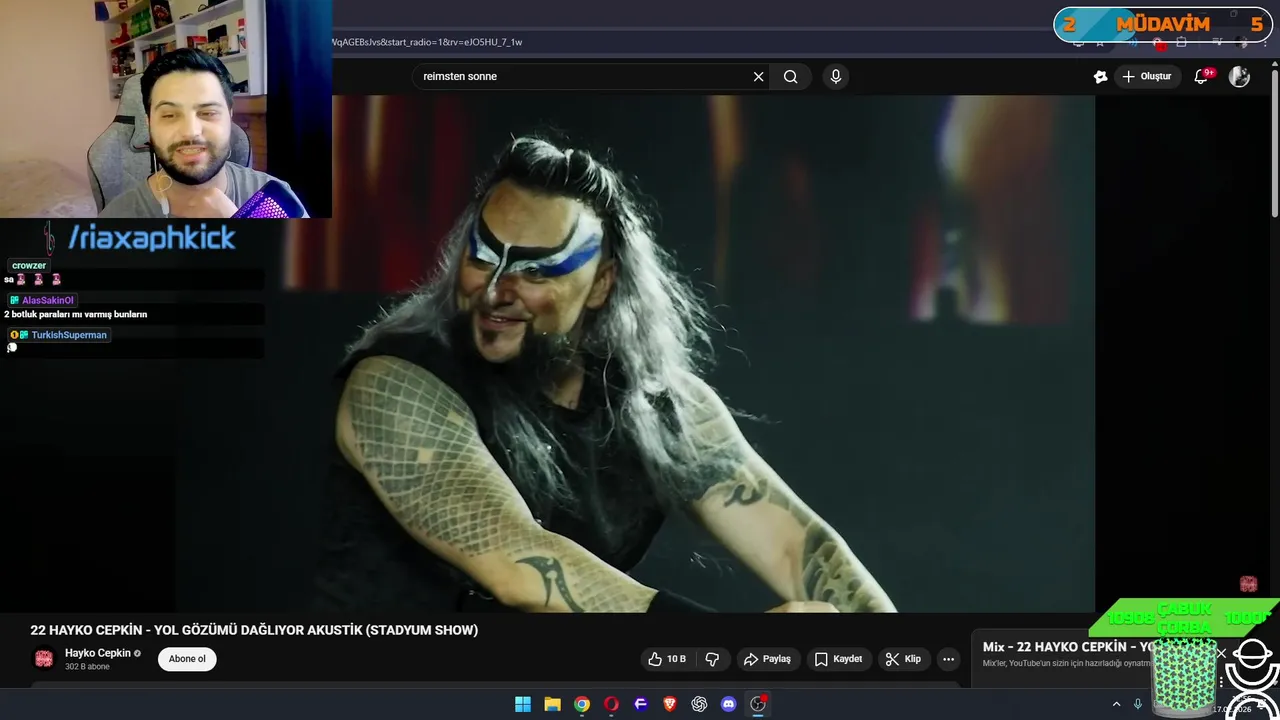Screen dimensions: 1280x720
Task: Click the Mix description 'Mix'ler, YouTube'un sizin için'
Action: (1067, 663)
